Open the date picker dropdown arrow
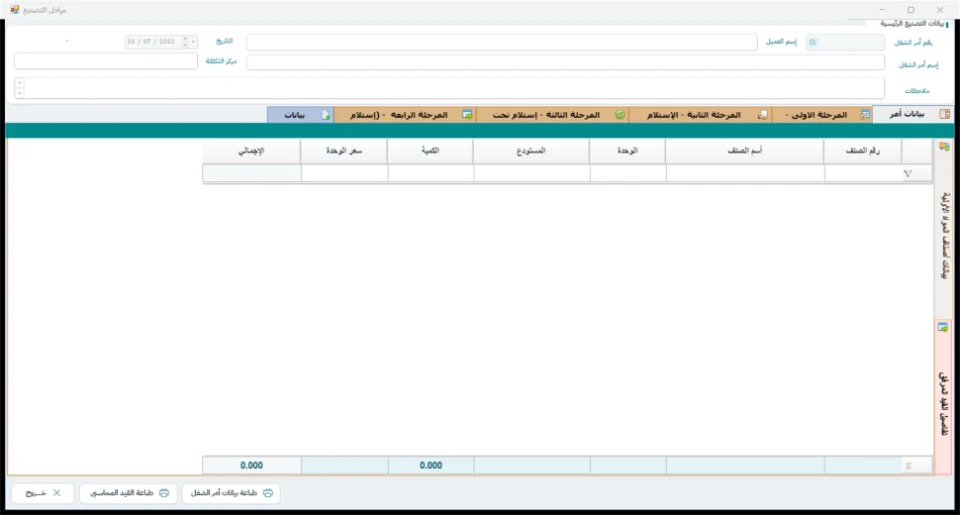Screen dimensions: 960x515 193,42
